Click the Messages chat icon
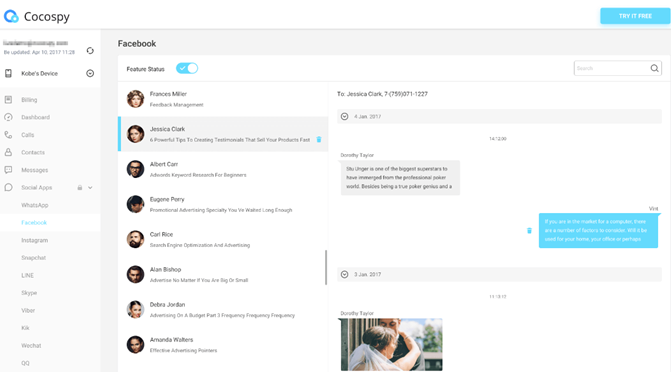The width and height of the screenshot is (671, 376). tap(8, 170)
